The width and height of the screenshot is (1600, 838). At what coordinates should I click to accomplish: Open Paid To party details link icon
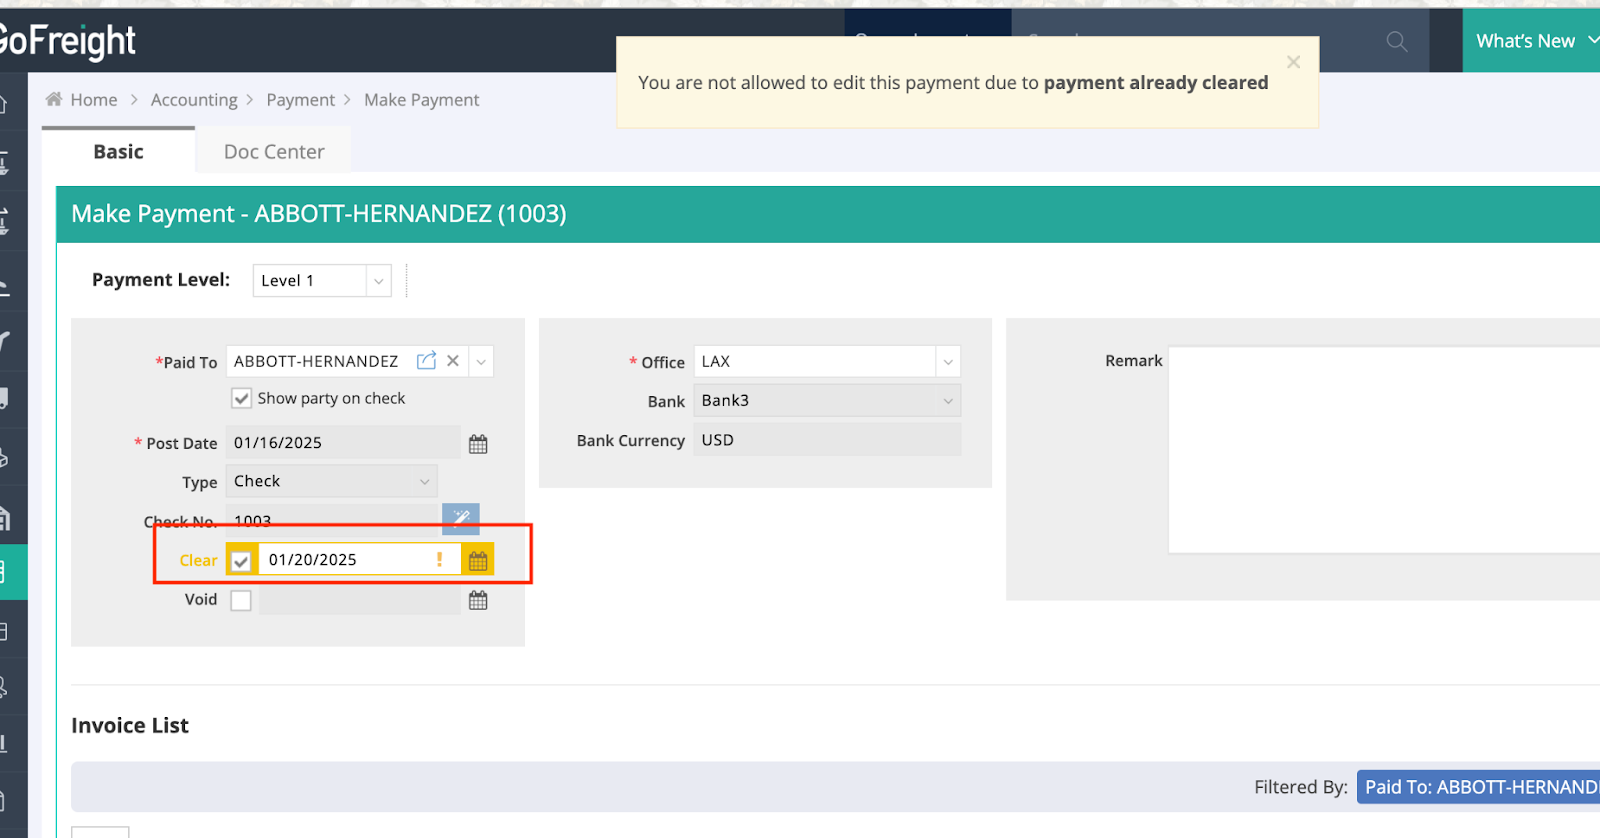(x=426, y=361)
